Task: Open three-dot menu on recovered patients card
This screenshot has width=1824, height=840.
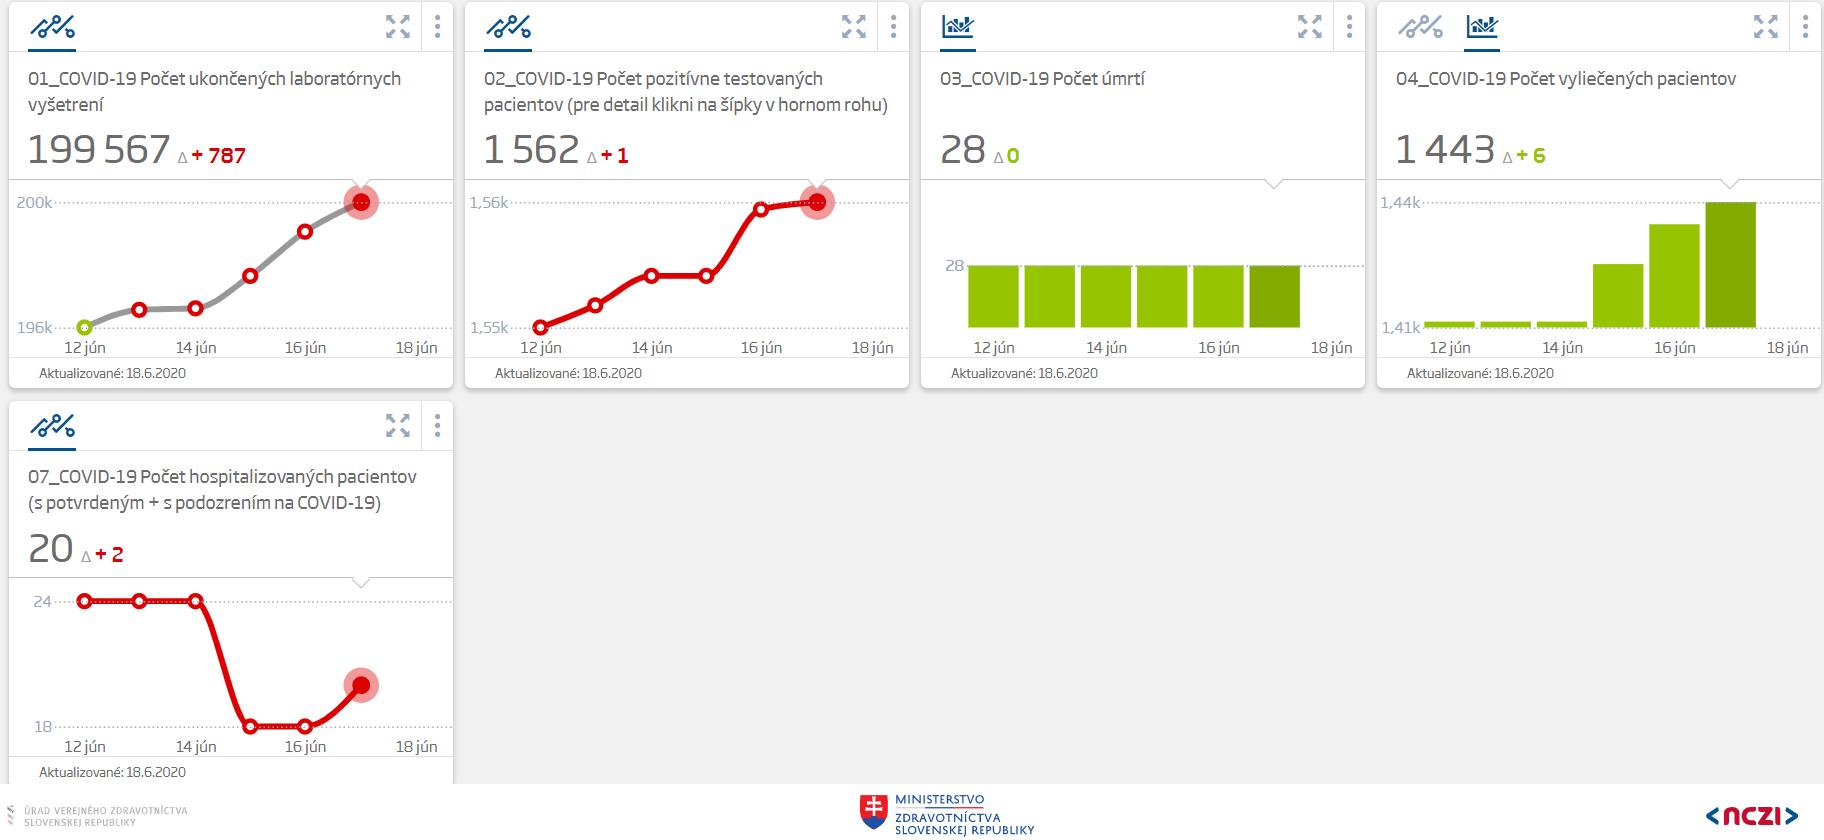Action: (x=1805, y=27)
